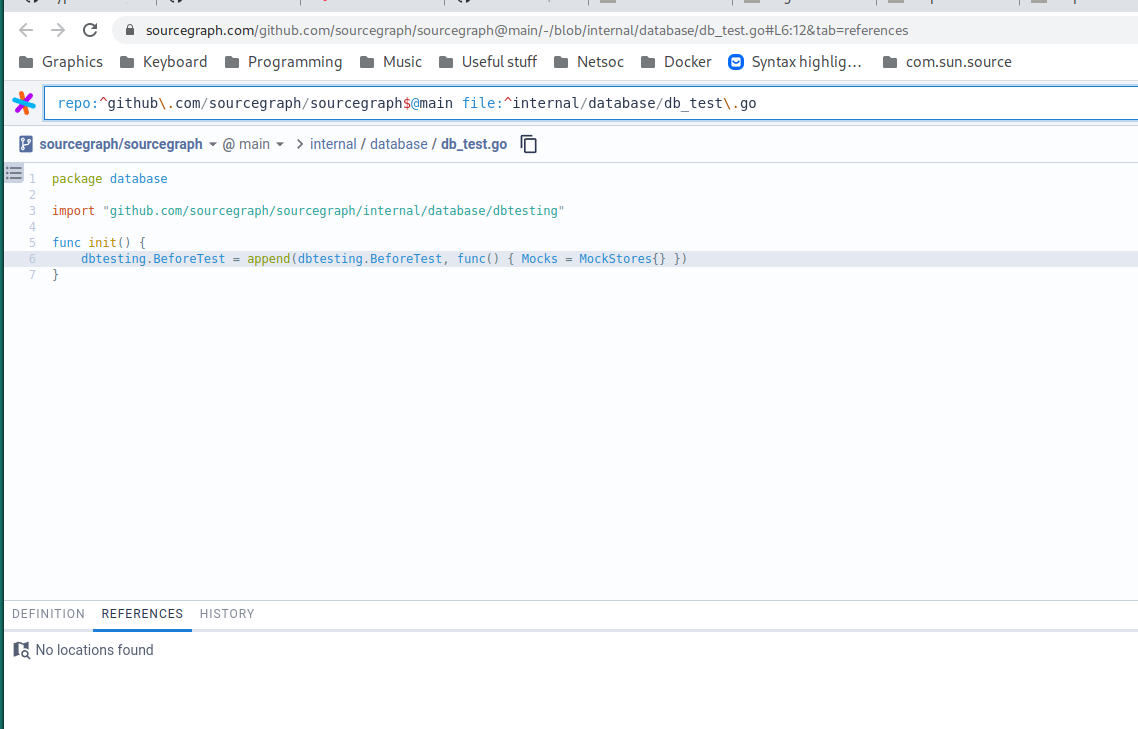Switch to the DEFINITION tab
This screenshot has width=1138, height=729.
49,614
